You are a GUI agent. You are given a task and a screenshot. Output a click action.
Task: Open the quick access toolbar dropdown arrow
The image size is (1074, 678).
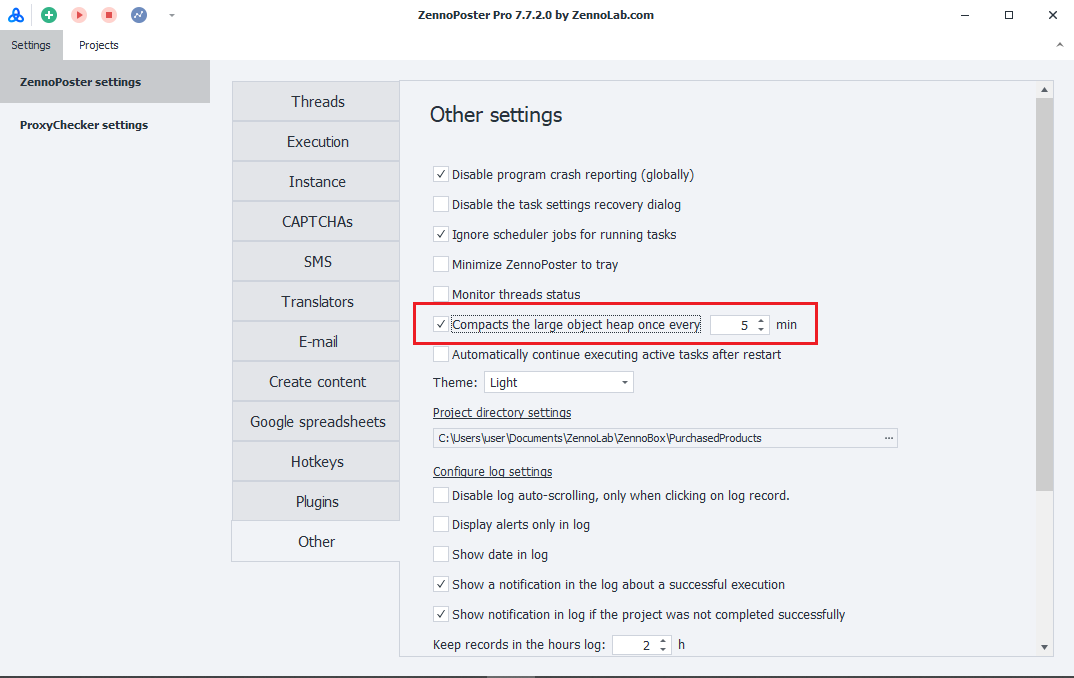point(172,15)
